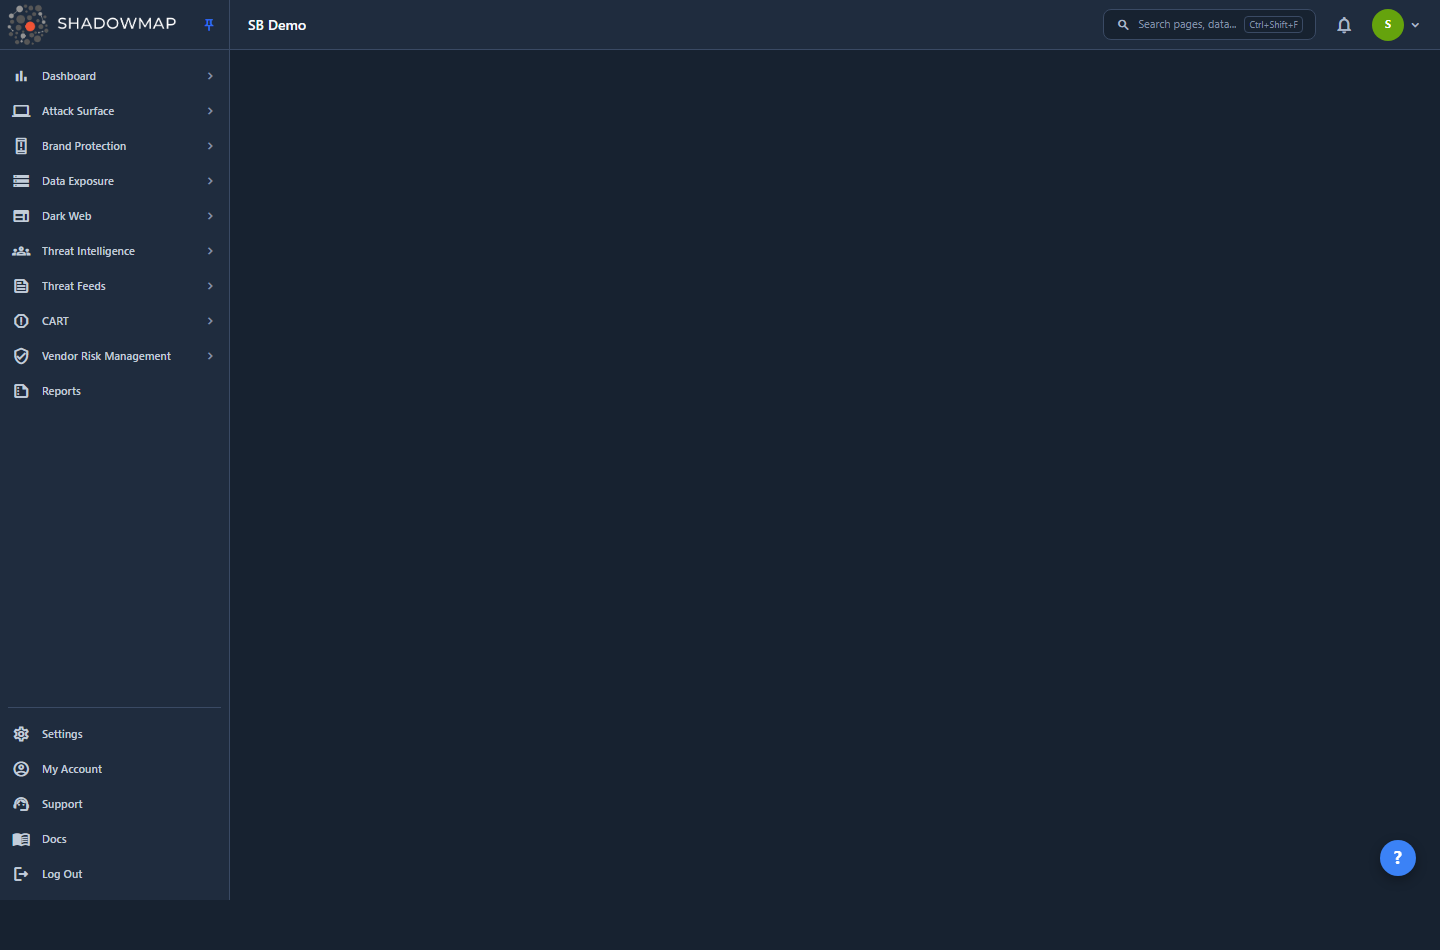Open the Support link
The height and width of the screenshot is (950, 1440).
pyautogui.click(x=62, y=804)
